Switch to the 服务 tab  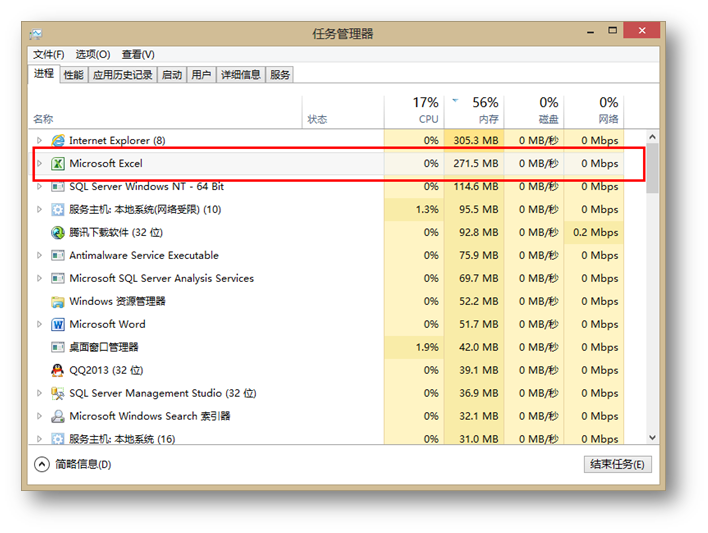tap(280, 75)
